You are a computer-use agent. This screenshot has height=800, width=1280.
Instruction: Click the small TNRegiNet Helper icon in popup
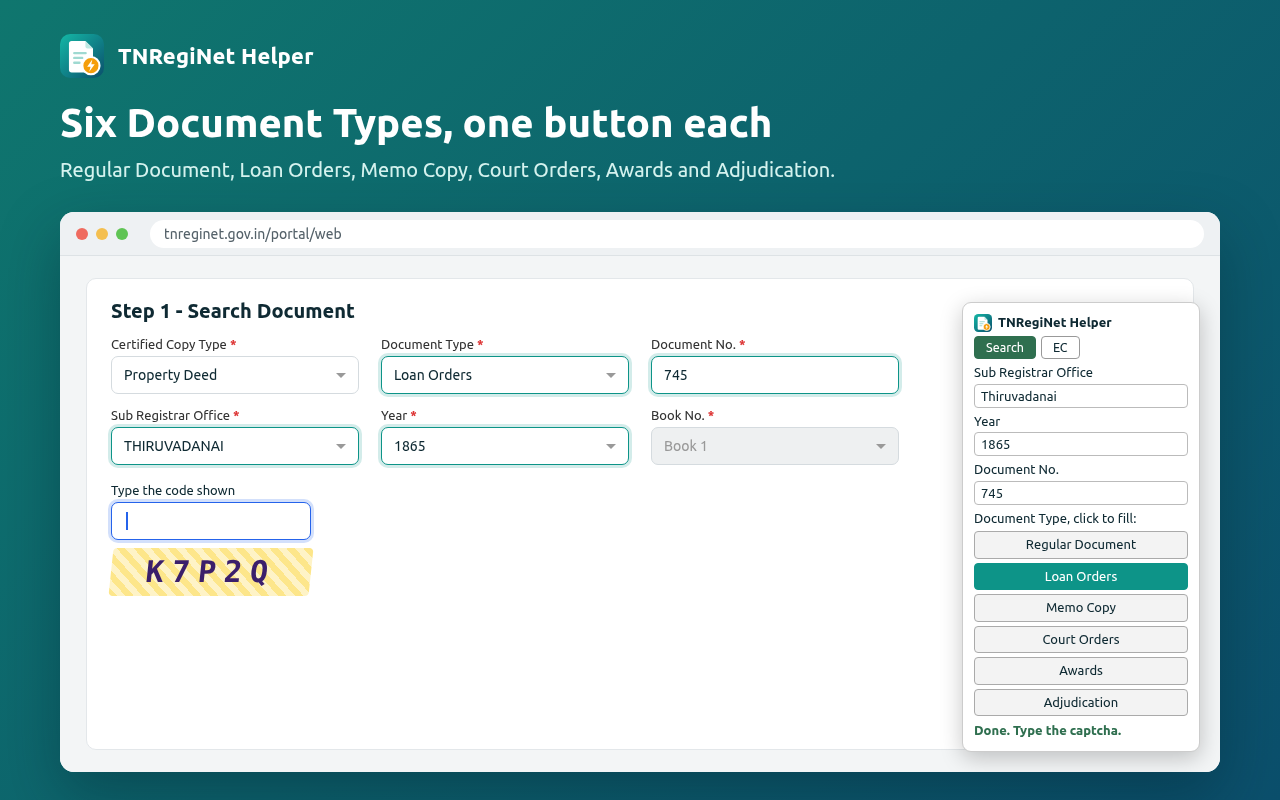coord(983,323)
